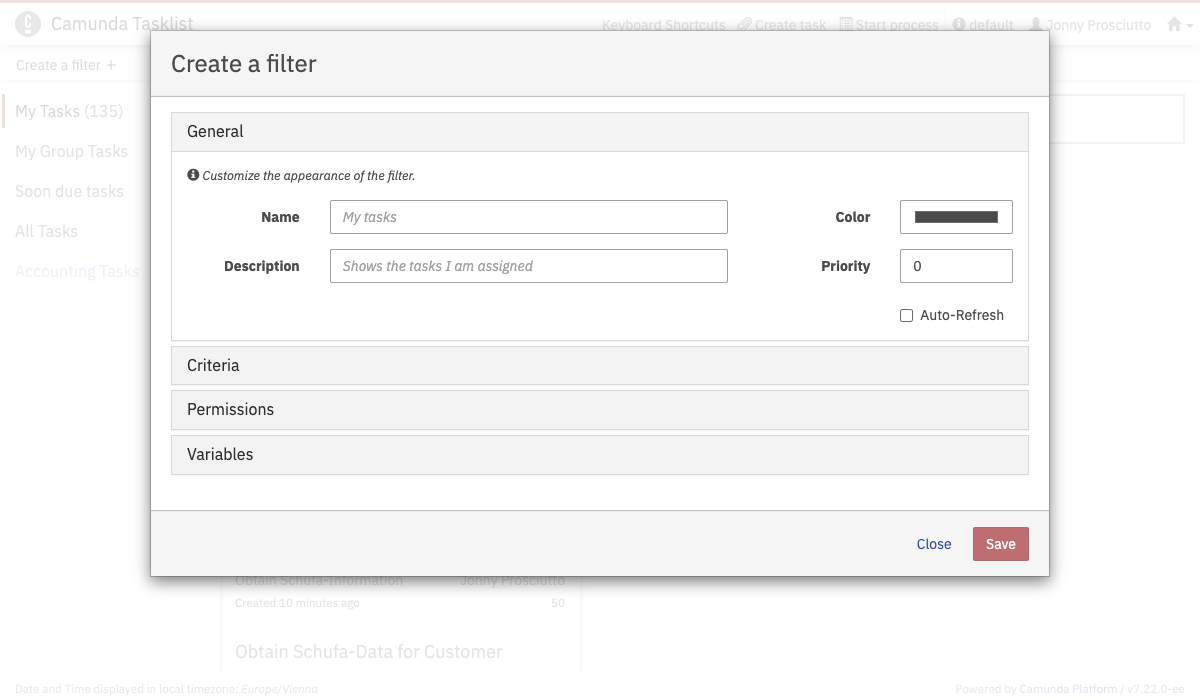The height and width of the screenshot is (700, 1200).
Task: Click the Close link in dialog
Action: pos(933,544)
